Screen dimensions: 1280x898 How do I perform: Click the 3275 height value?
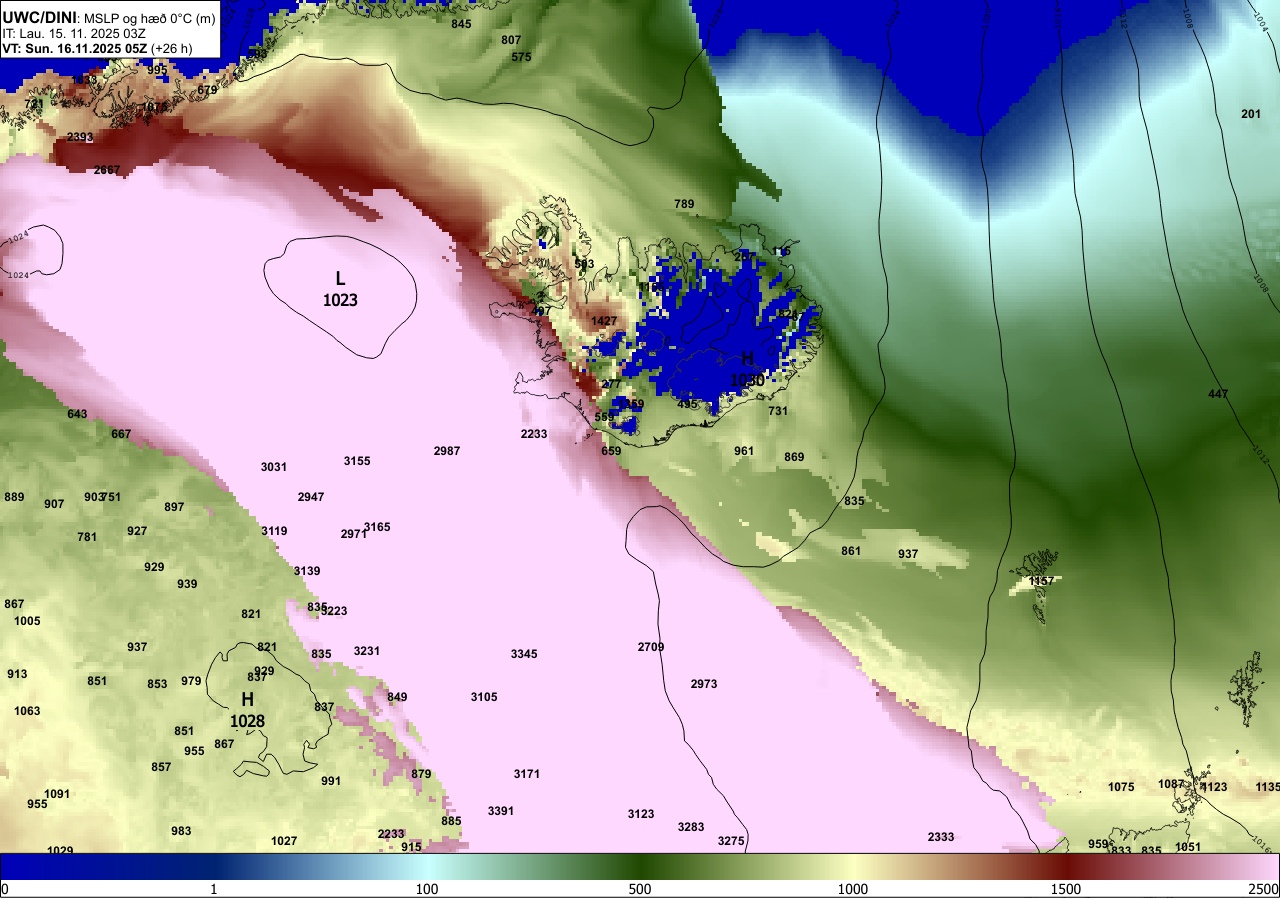731,841
